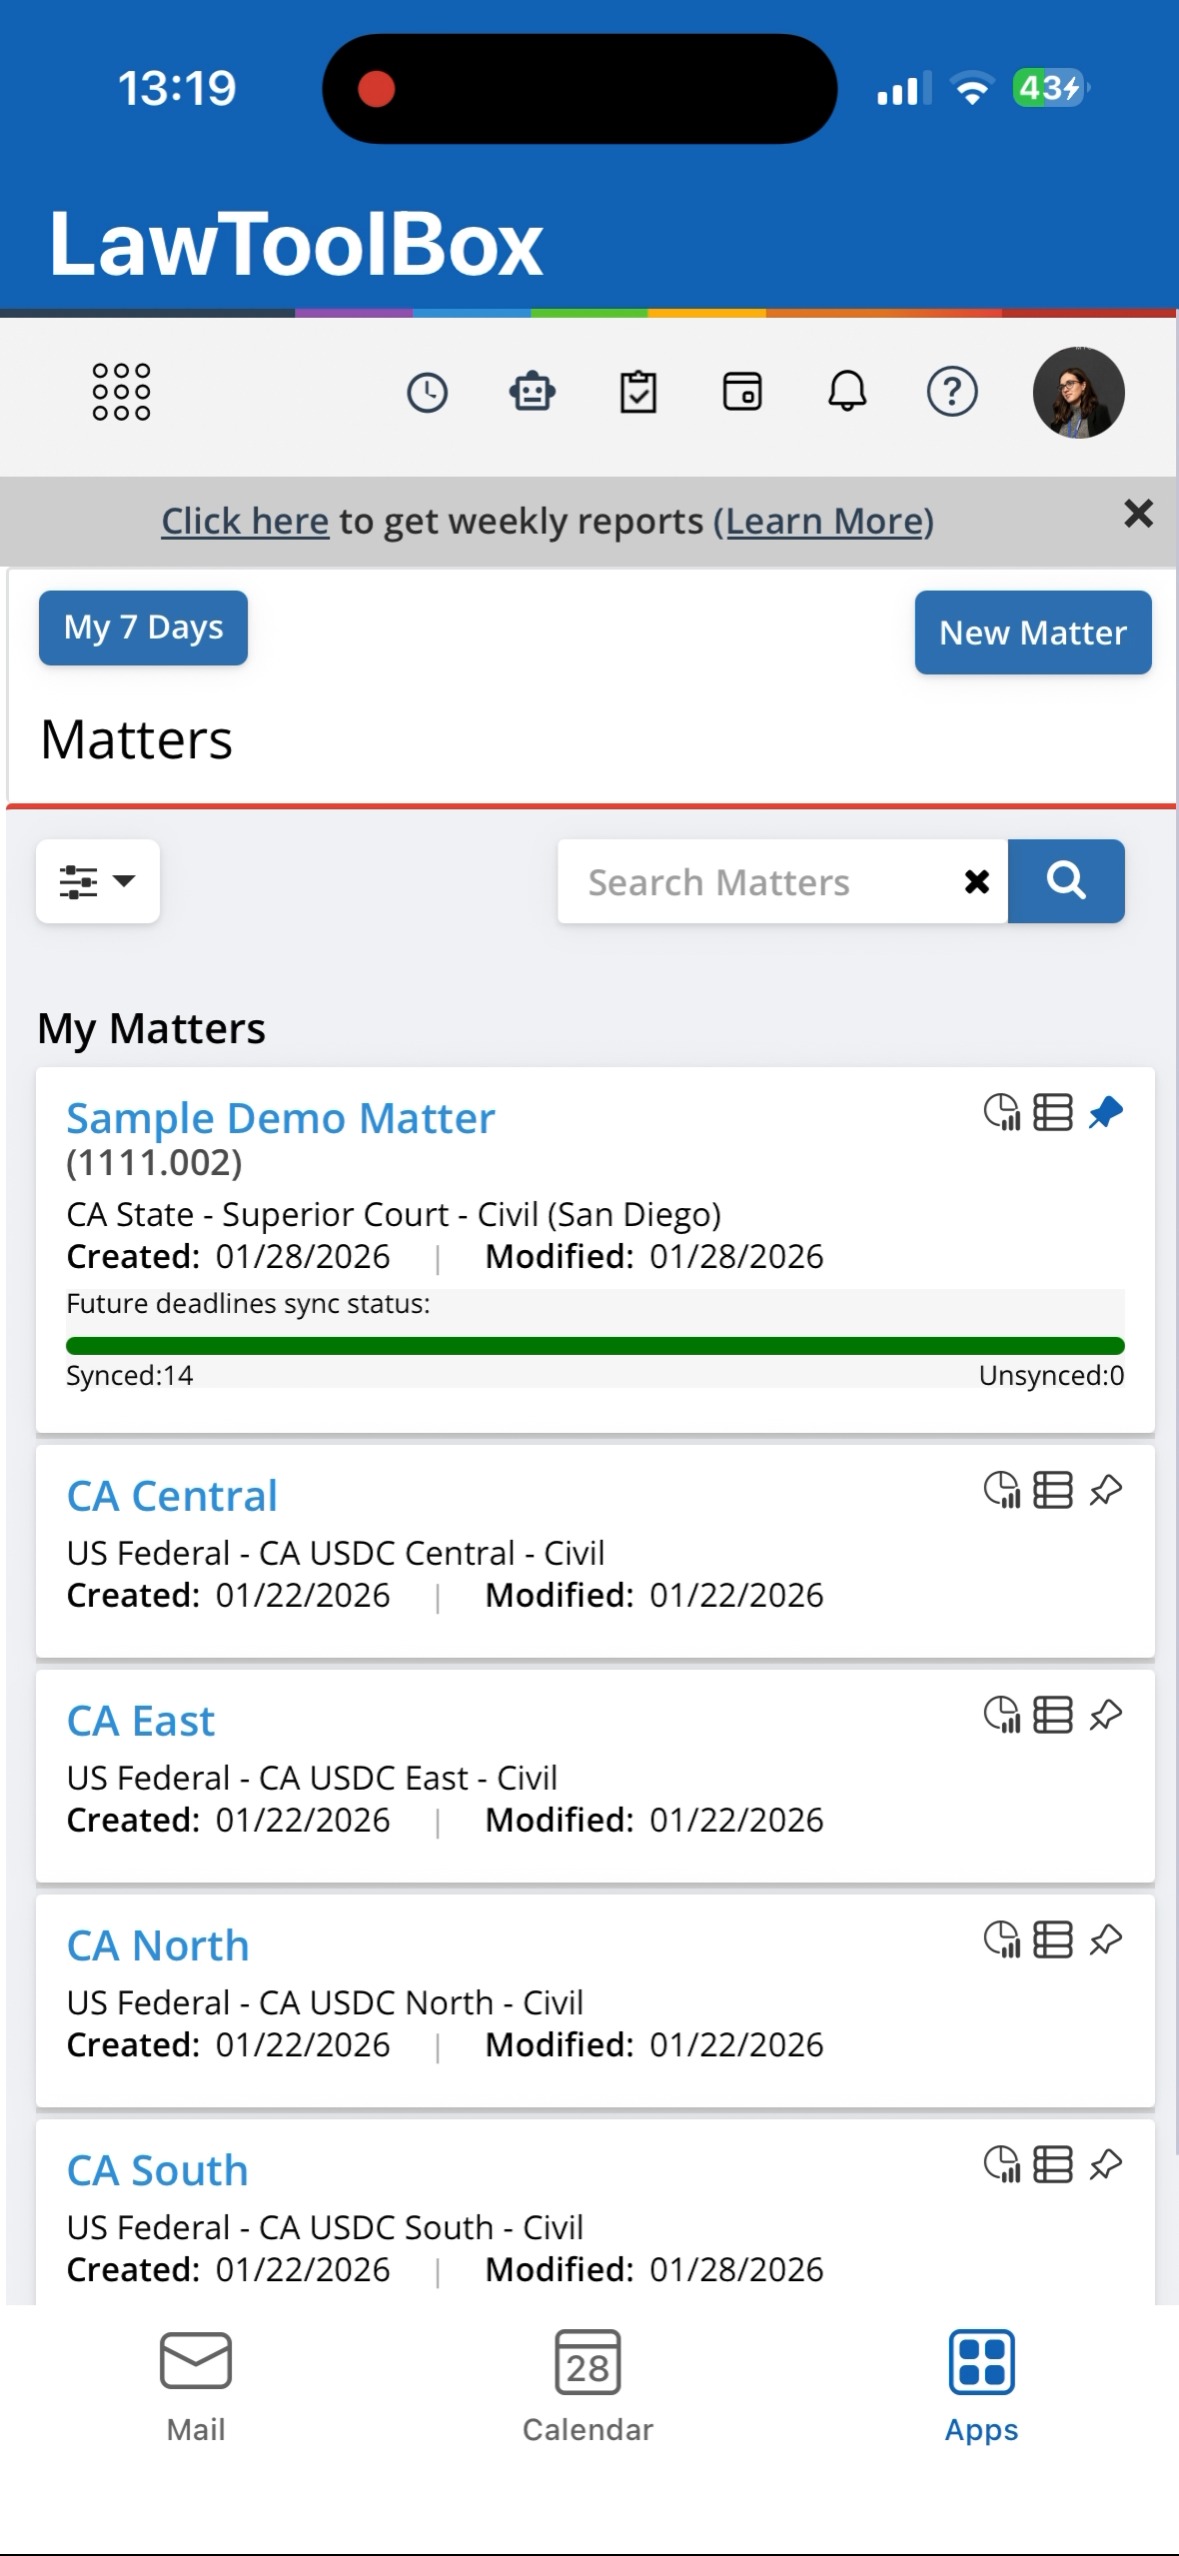The width and height of the screenshot is (1179, 2556).
Task: Select the '(1111.002)' matter number
Action: coord(154,1163)
